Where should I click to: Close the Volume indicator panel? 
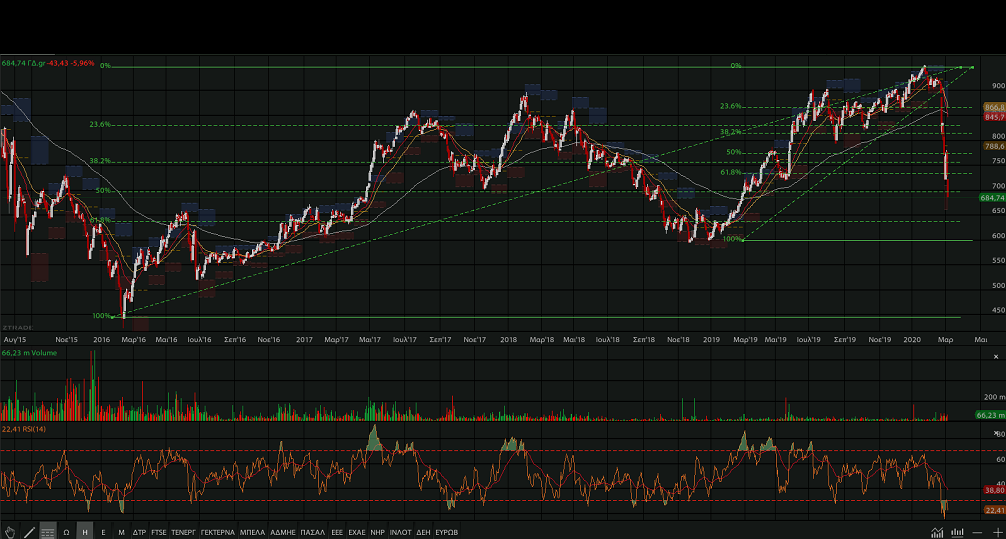click(996, 356)
